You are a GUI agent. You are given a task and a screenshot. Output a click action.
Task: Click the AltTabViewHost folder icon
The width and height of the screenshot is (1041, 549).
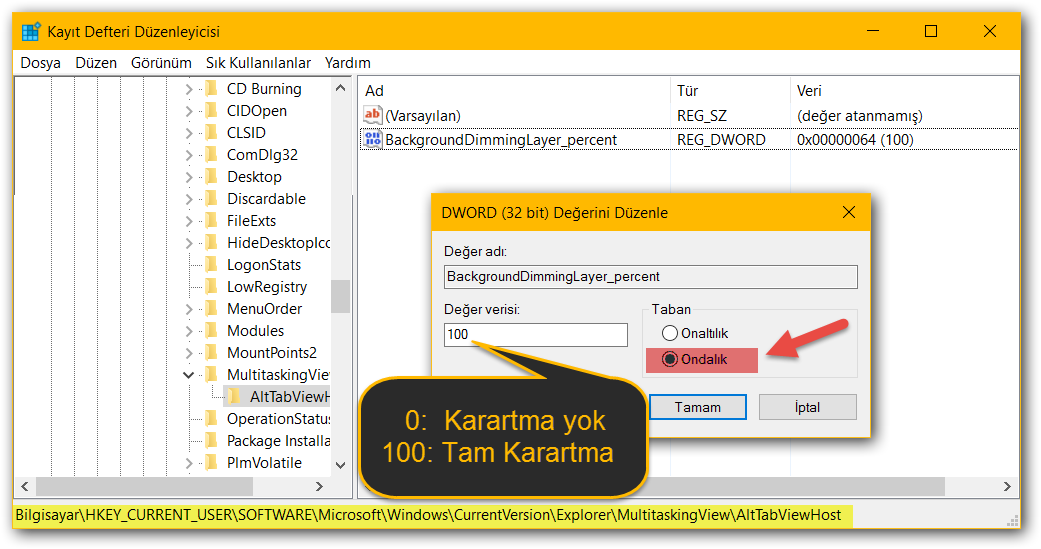pos(234,396)
